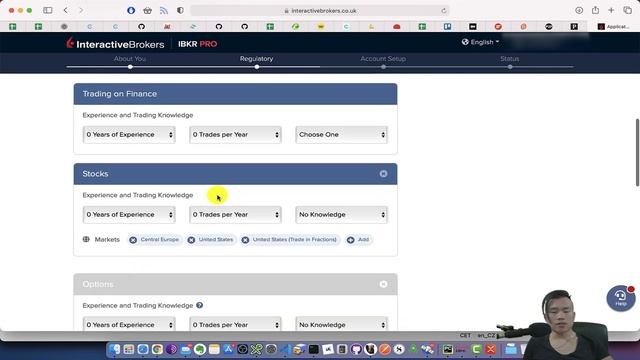Go forward using the browser forward arrow
Viewport: 640px width, 360px height.
click(x=81, y=10)
